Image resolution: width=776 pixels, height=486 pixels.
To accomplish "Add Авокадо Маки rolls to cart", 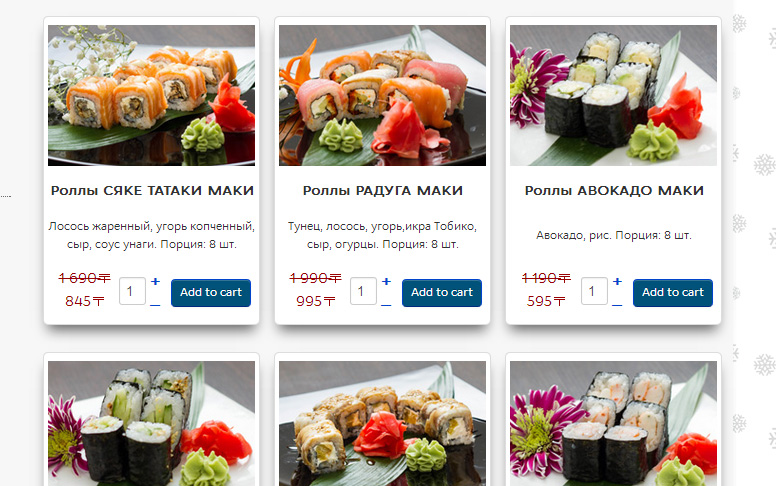I will 673,292.
